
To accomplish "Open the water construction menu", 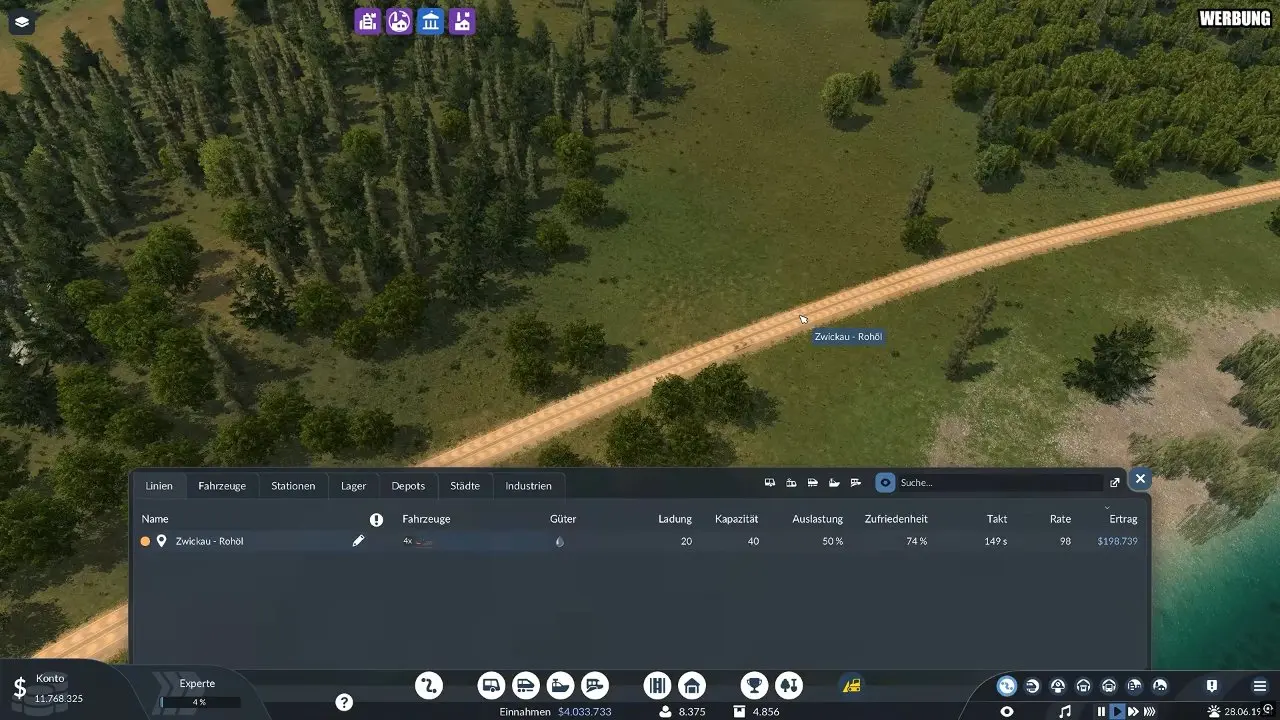I will click(x=561, y=685).
